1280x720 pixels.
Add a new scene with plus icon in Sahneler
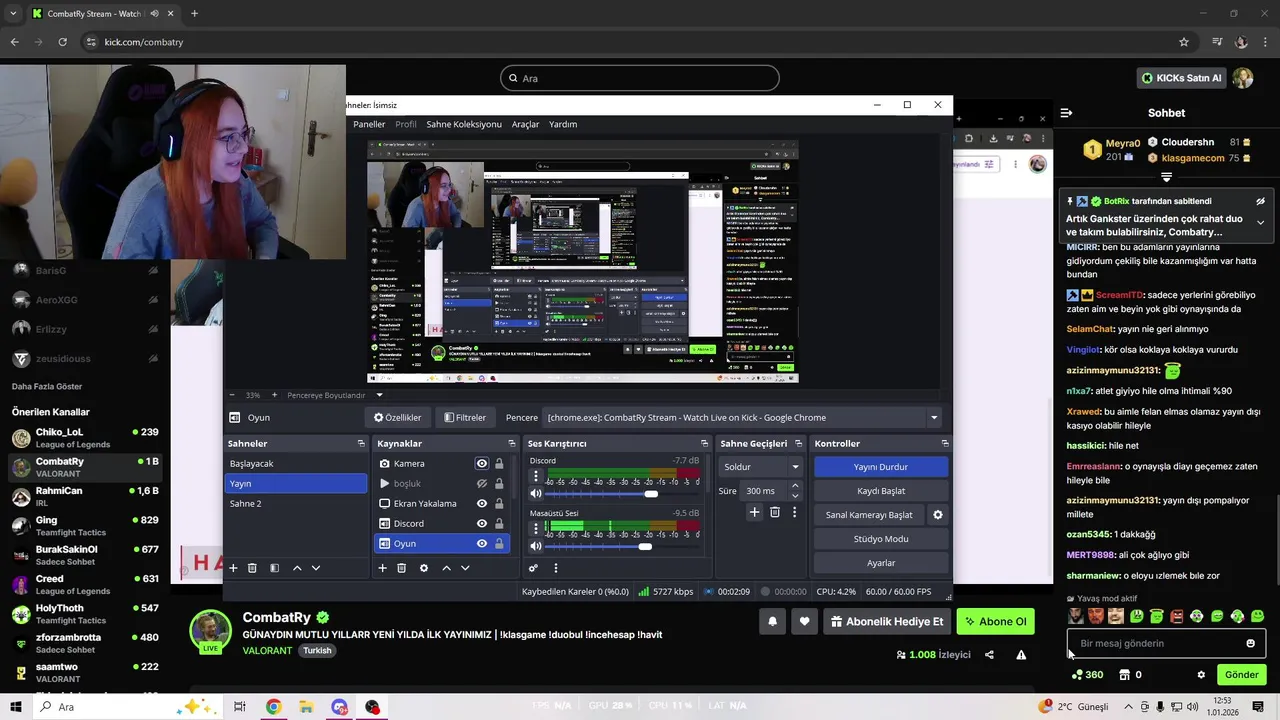pyautogui.click(x=233, y=568)
